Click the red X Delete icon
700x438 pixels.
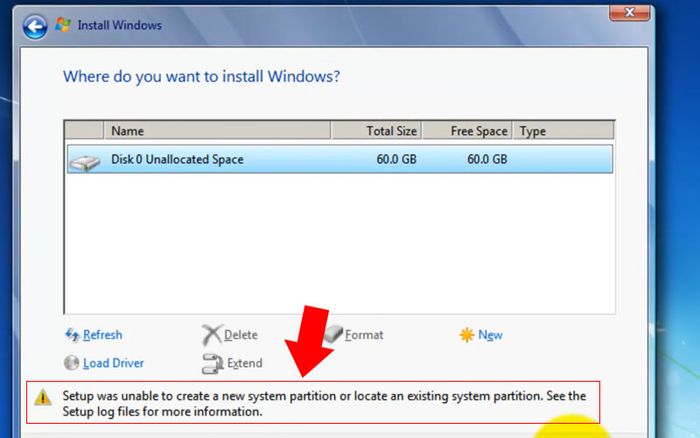(211, 335)
